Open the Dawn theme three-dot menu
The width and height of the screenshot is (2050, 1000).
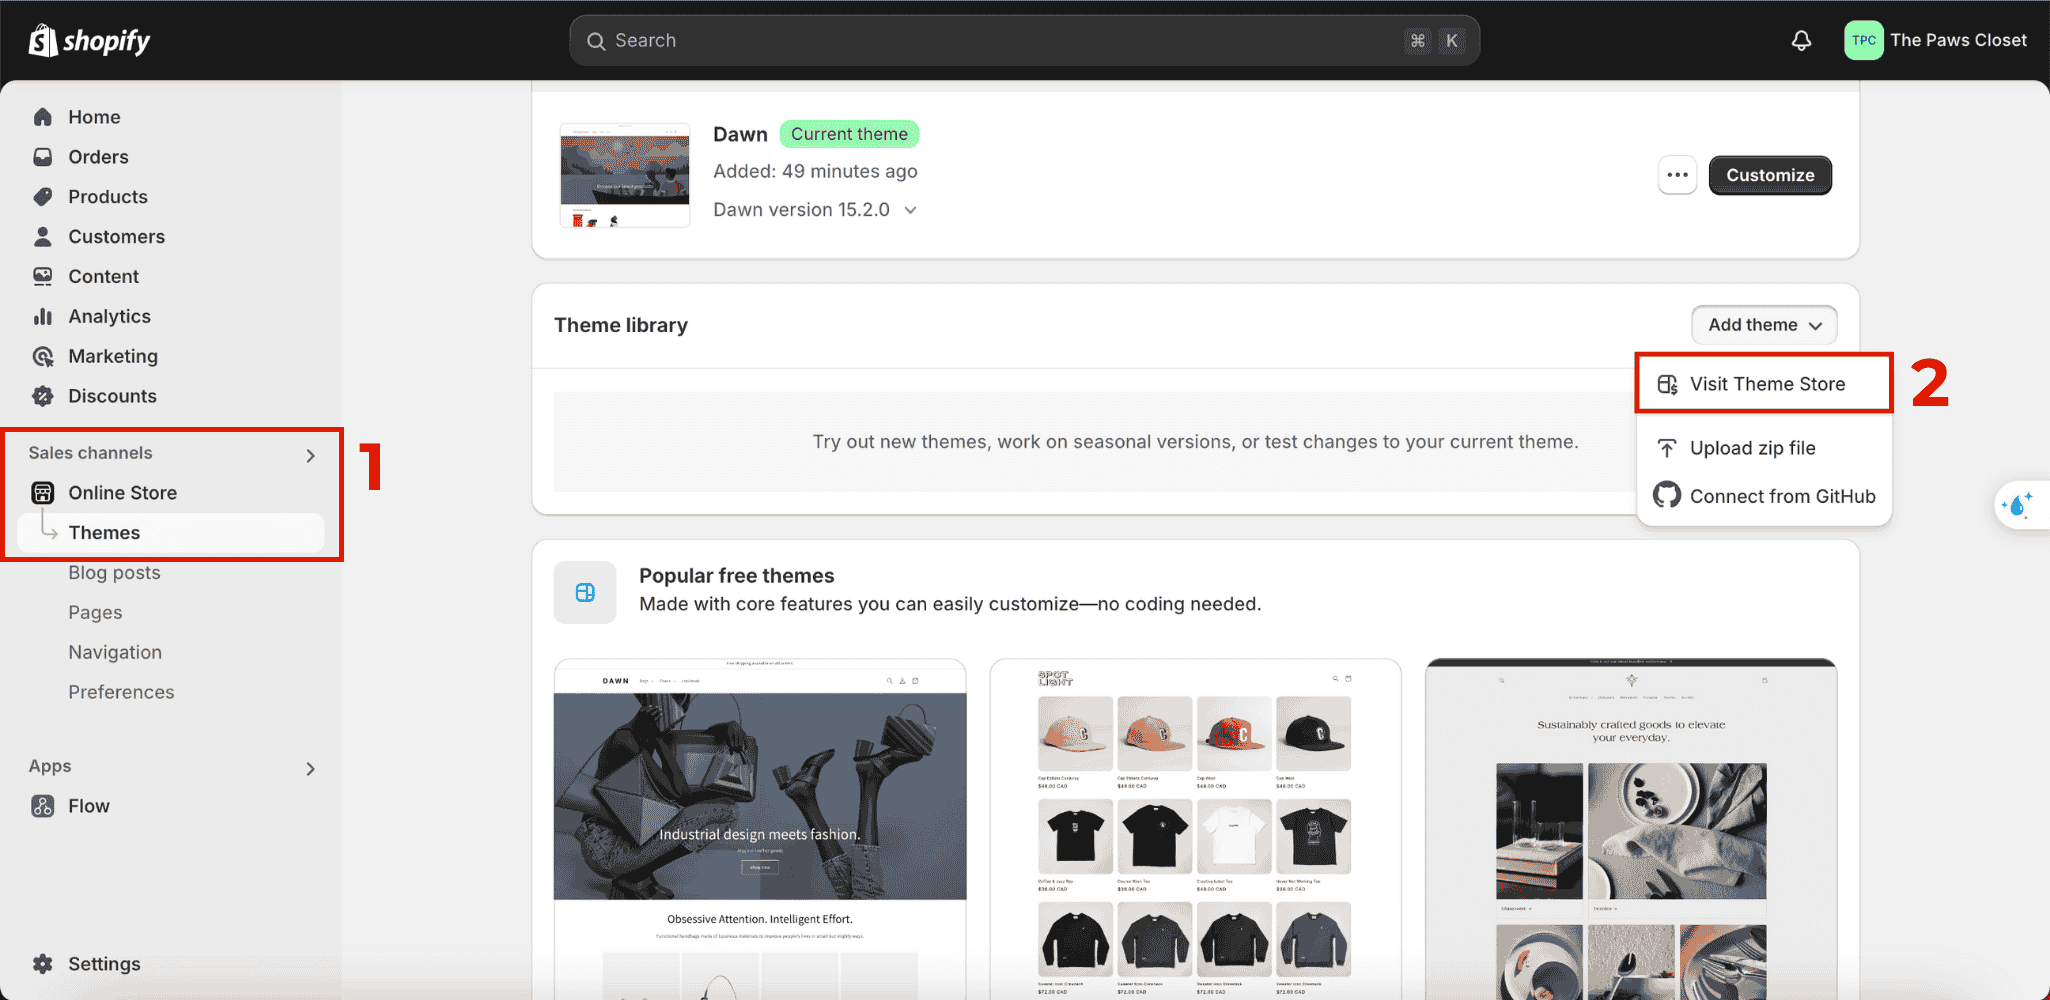pos(1677,175)
